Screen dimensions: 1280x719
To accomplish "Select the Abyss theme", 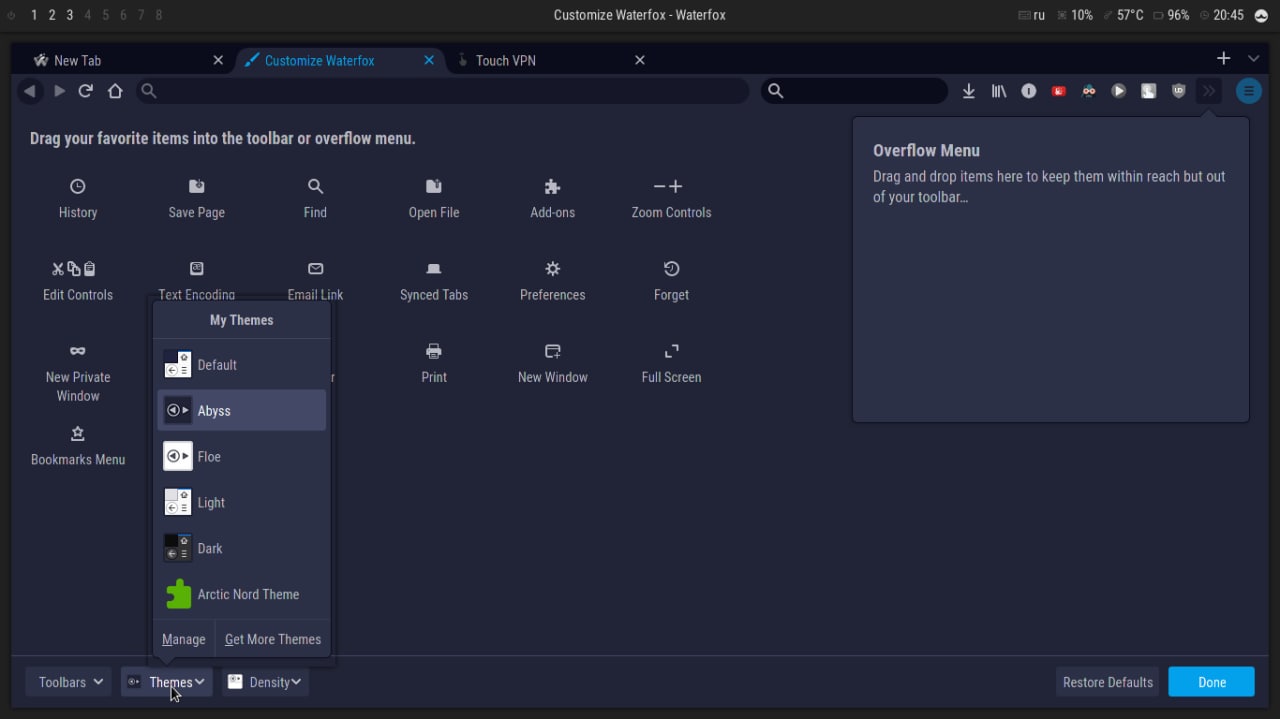I will [x=241, y=411].
